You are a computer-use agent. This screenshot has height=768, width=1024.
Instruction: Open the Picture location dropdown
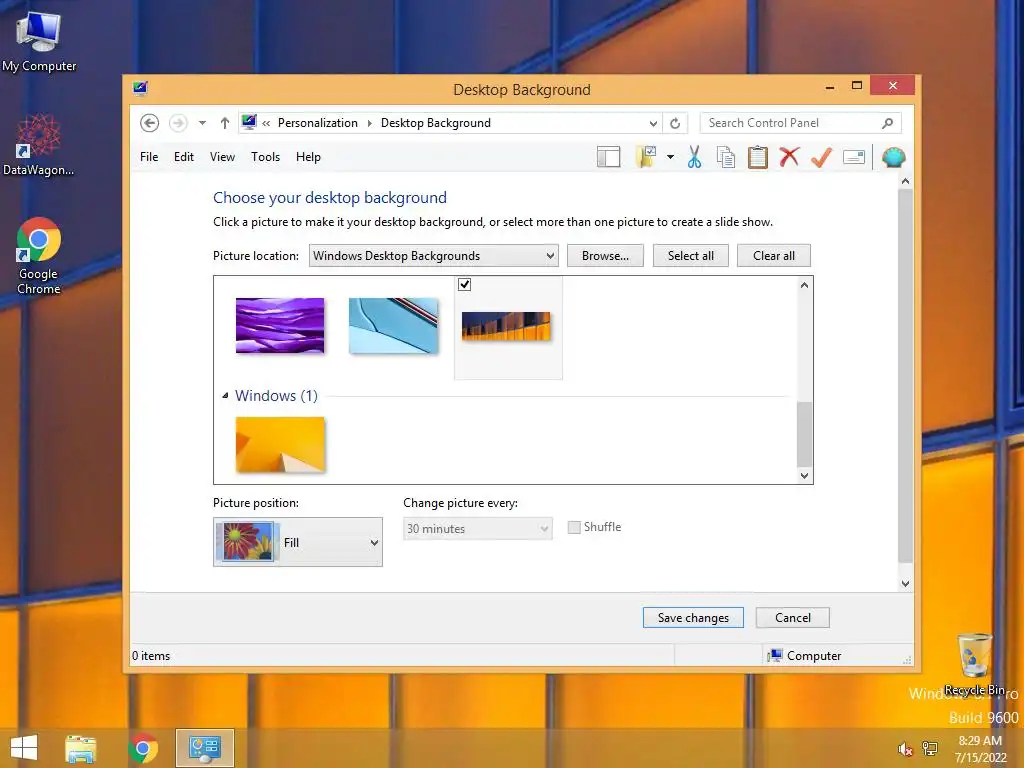pos(434,255)
